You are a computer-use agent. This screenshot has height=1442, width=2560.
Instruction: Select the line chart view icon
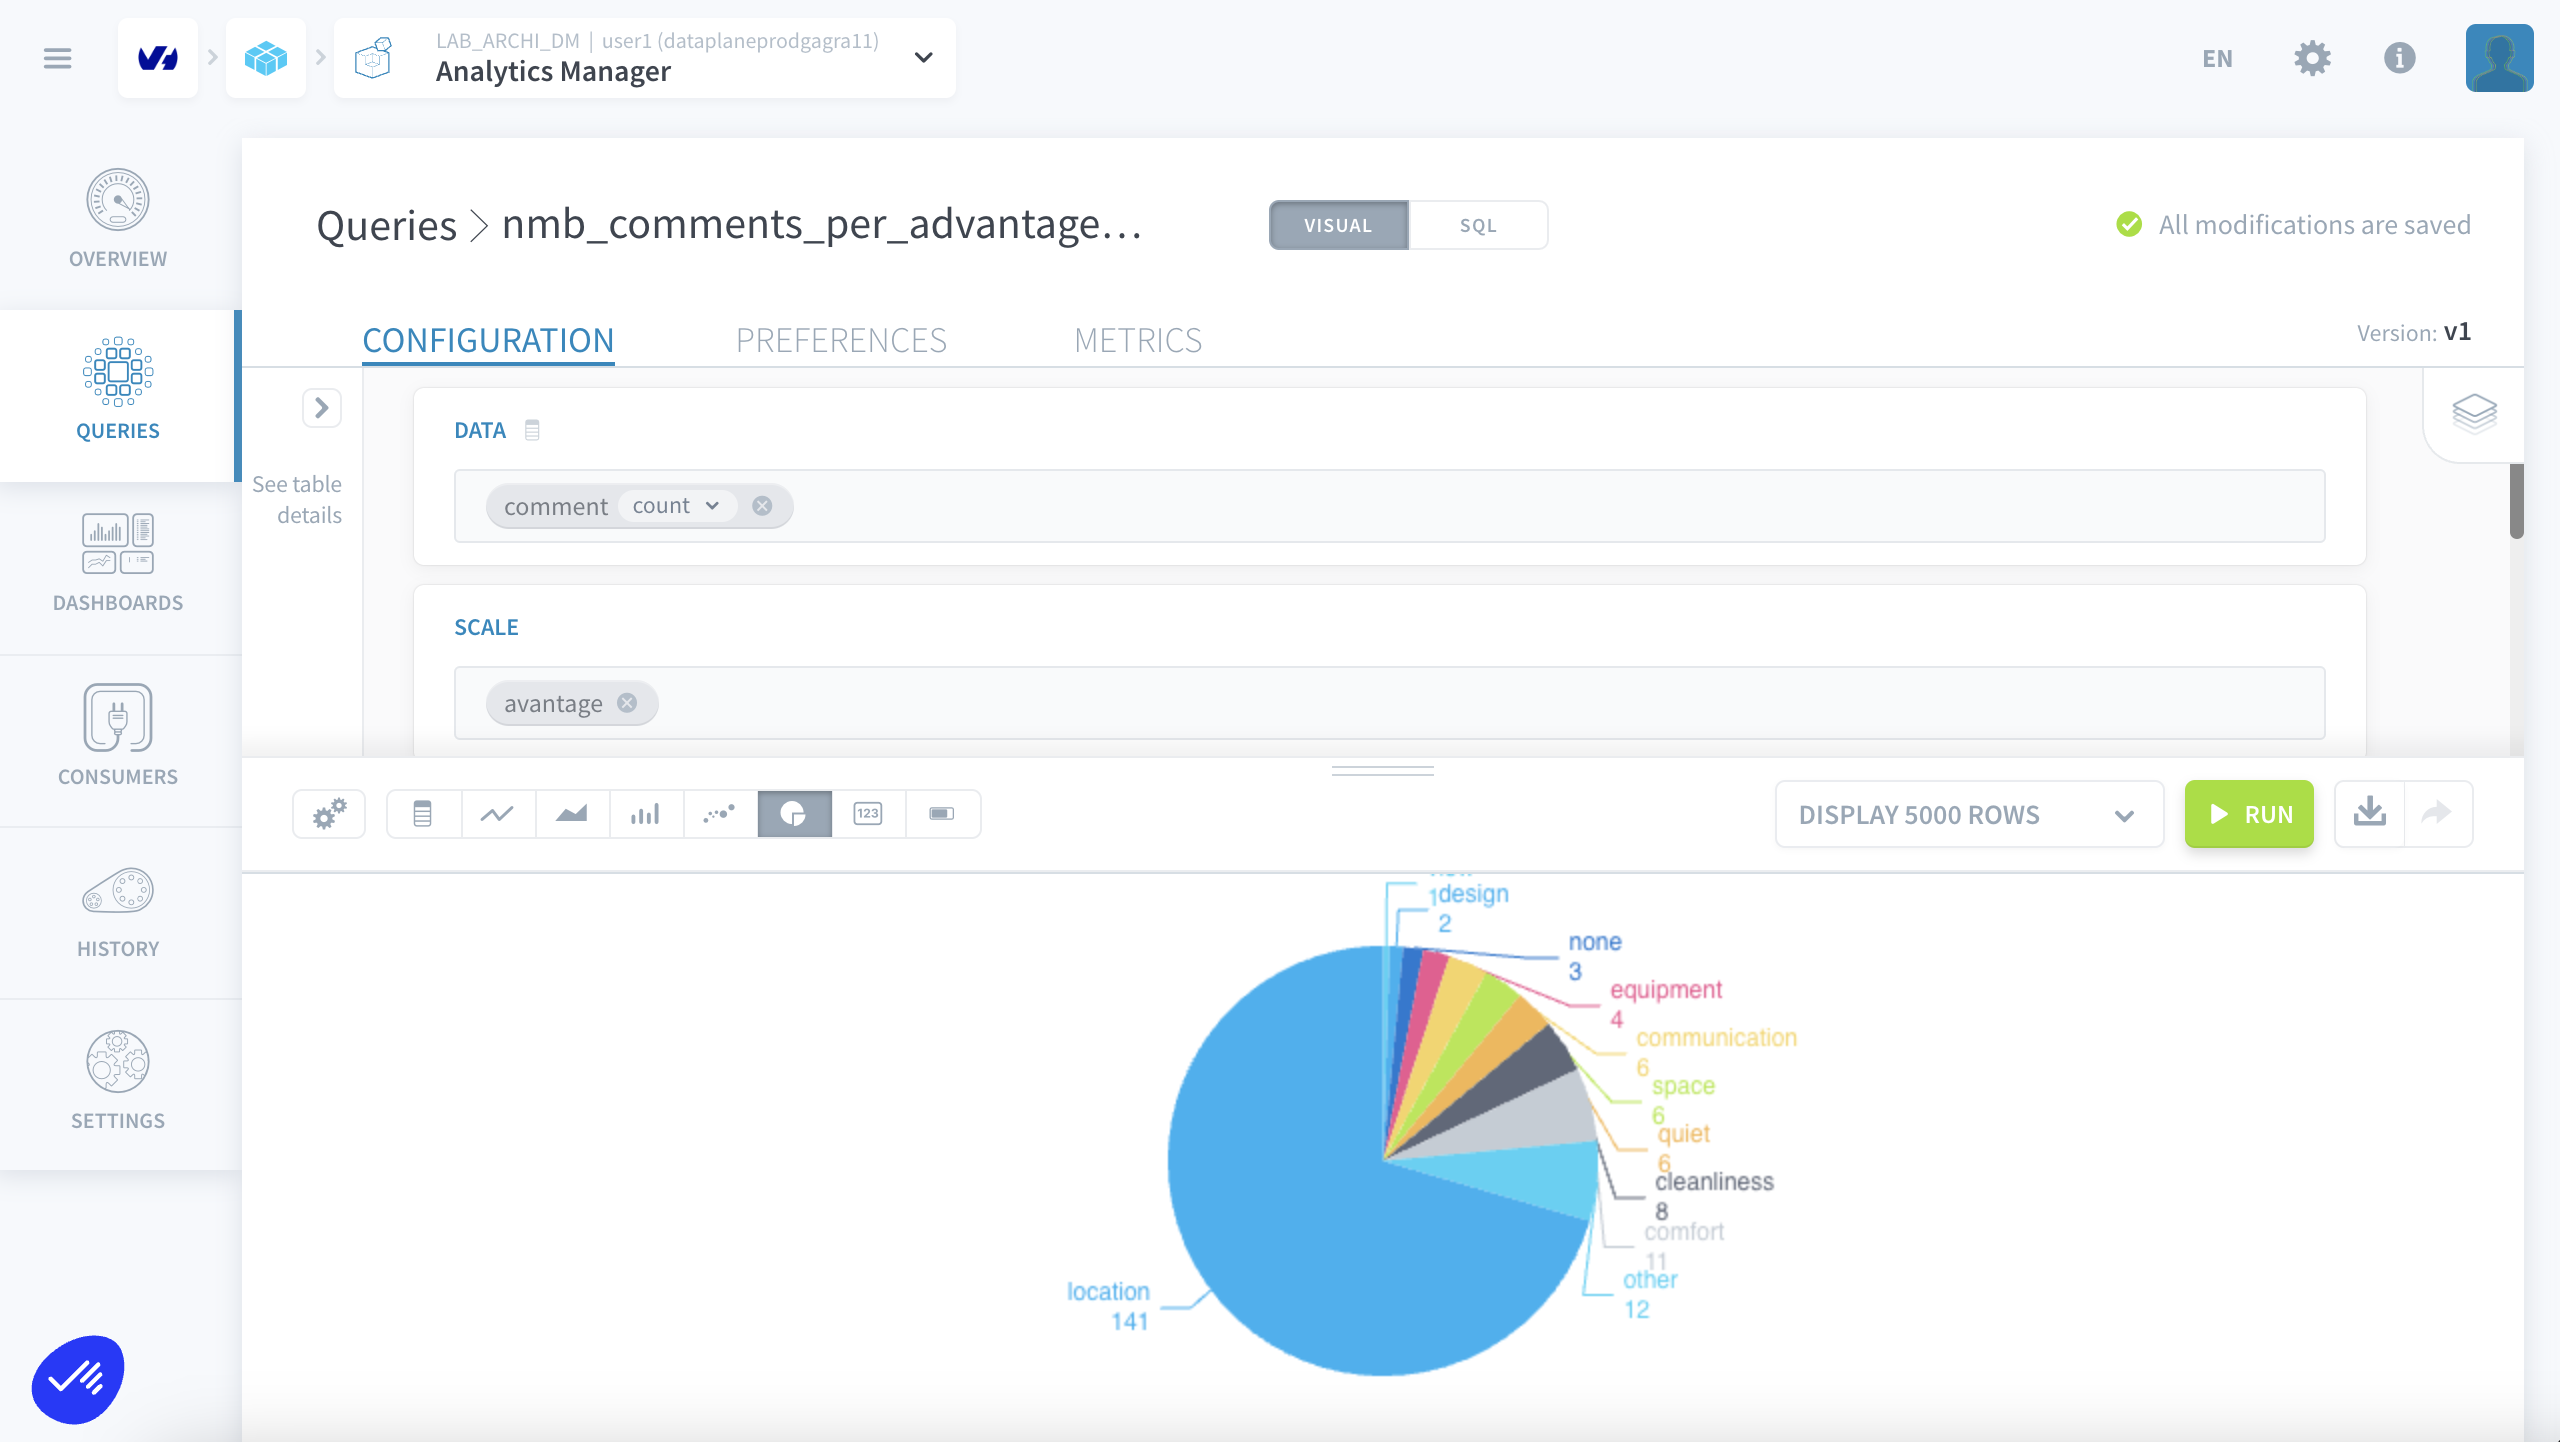tap(497, 814)
